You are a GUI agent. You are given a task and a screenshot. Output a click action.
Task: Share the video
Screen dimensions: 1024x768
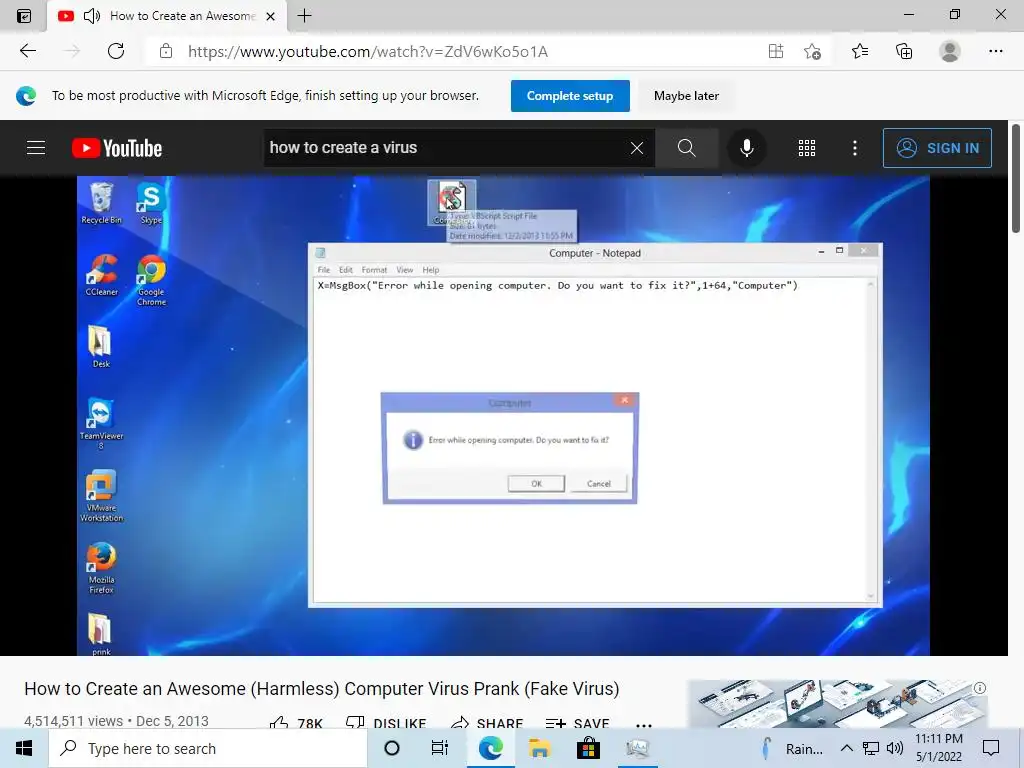pos(487,722)
